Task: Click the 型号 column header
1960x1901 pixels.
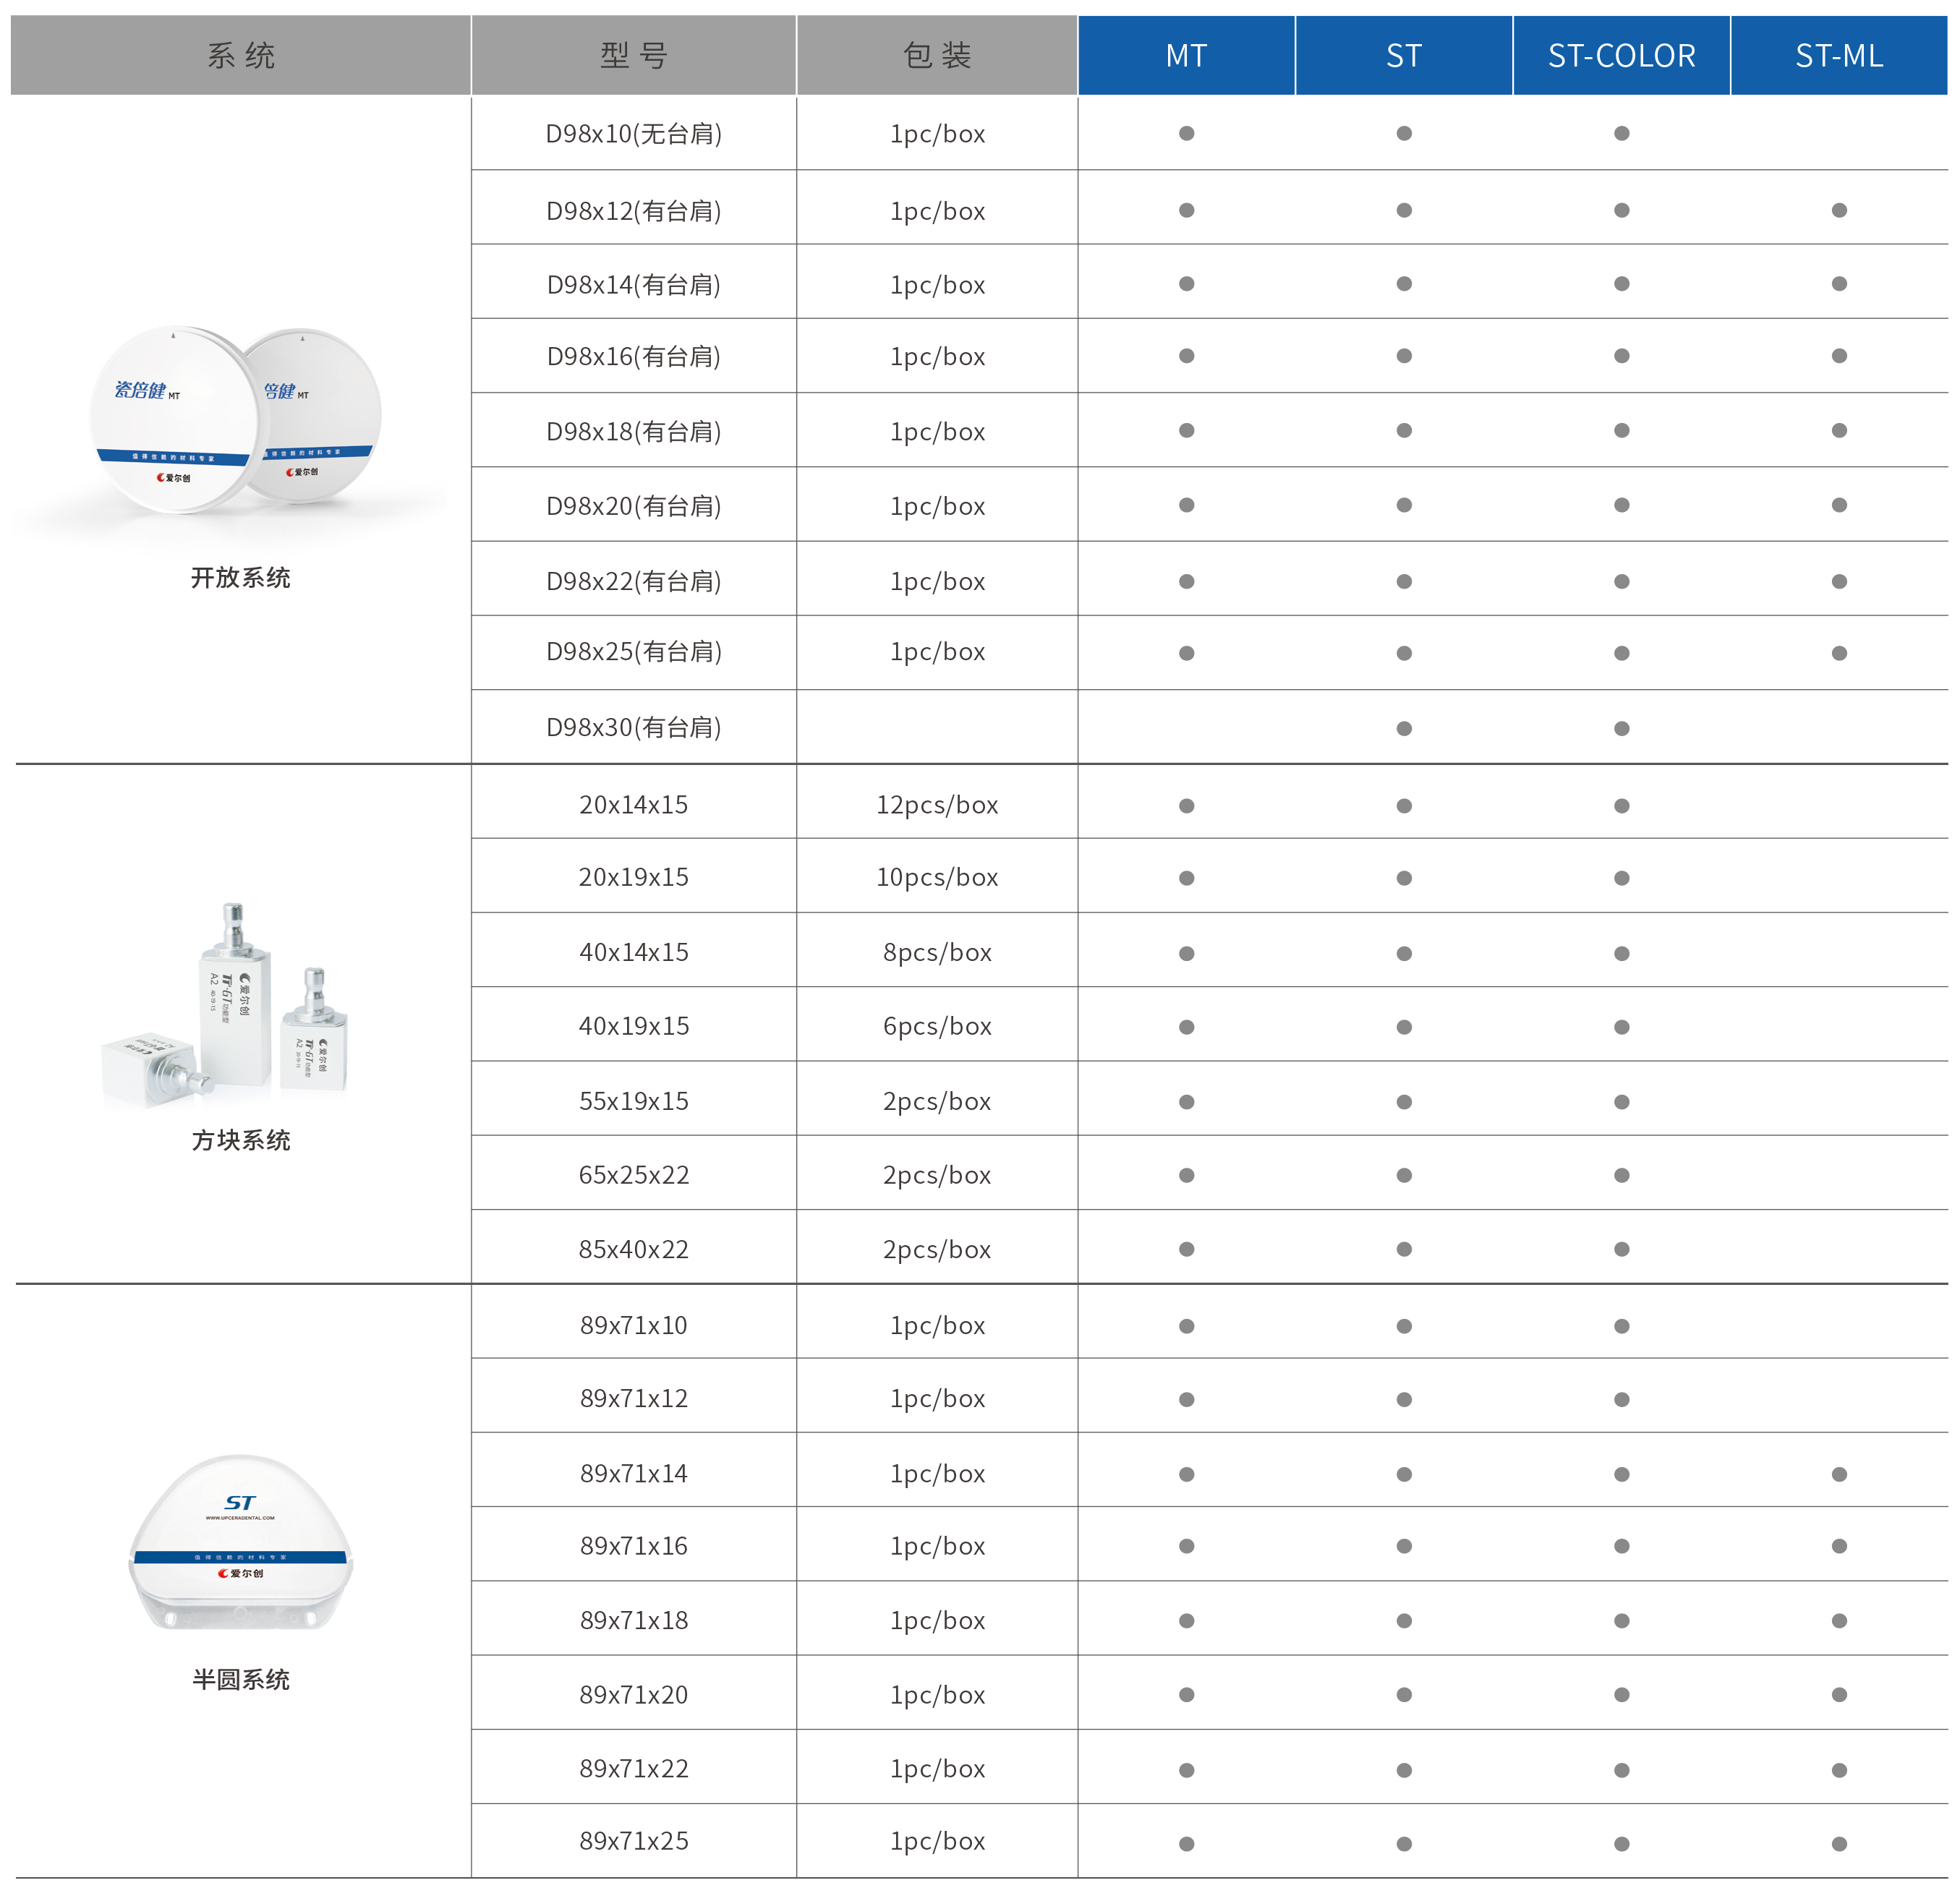Action: coord(633,55)
